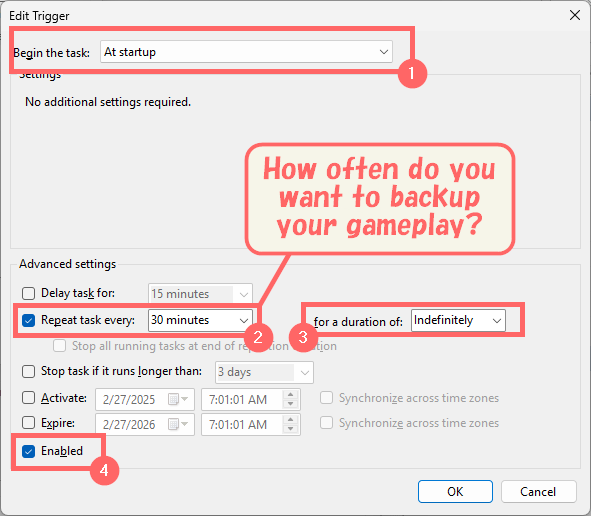Decrease the Expire time with down arrow
The width and height of the screenshot is (591, 516).
coord(290,429)
